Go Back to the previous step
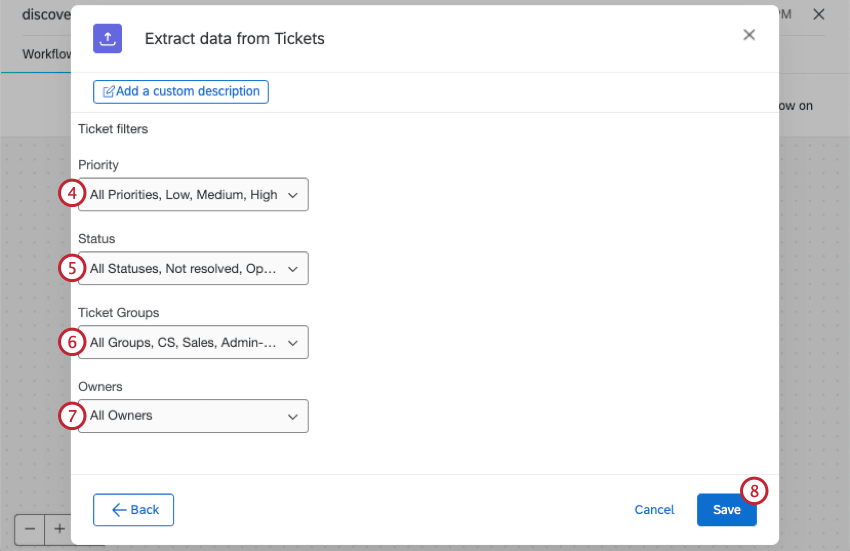The width and height of the screenshot is (850, 551). (x=134, y=510)
